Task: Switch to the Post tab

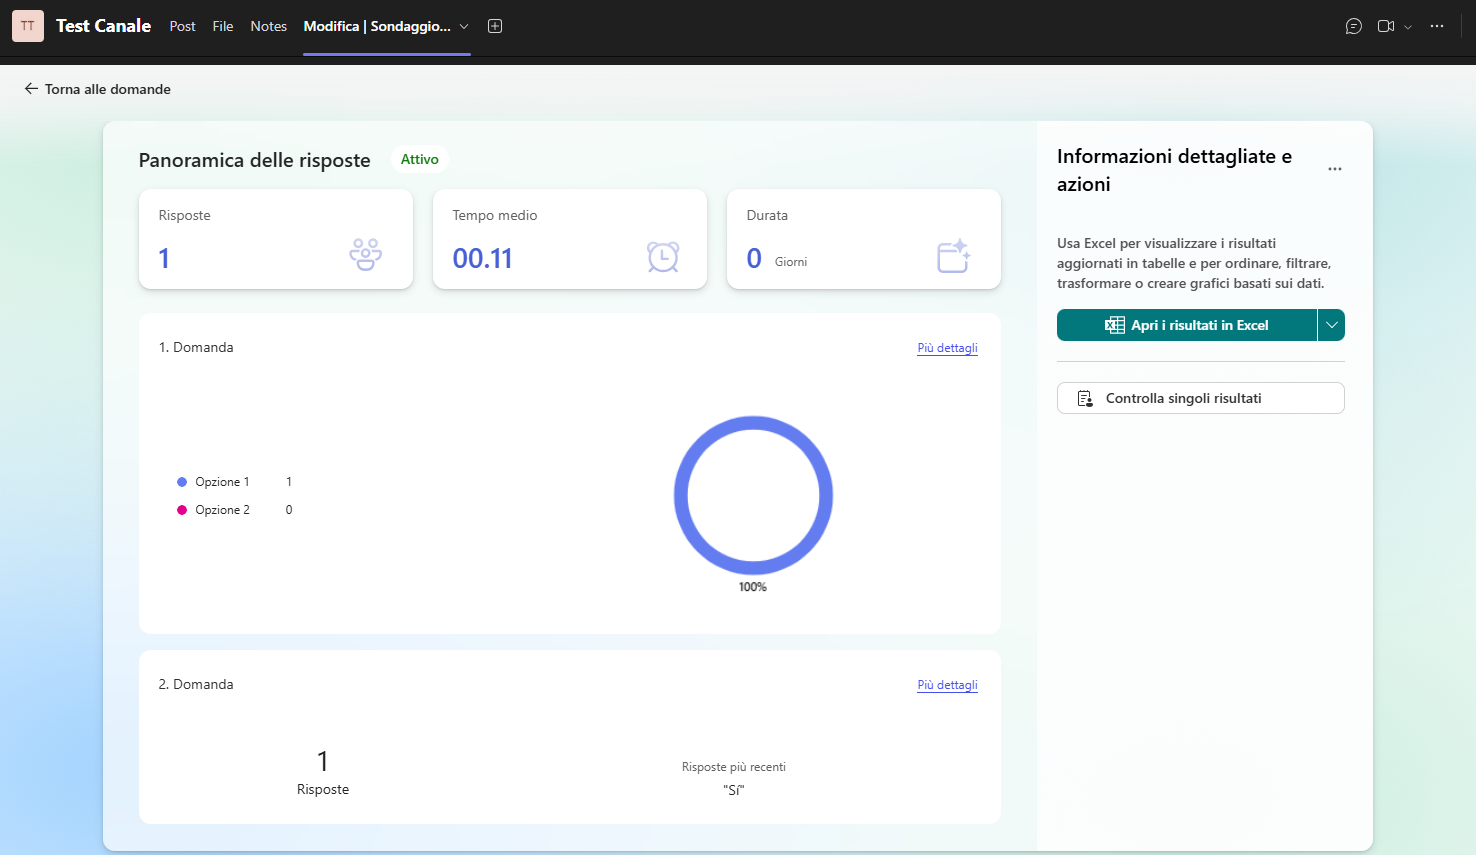Action: [183, 26]
